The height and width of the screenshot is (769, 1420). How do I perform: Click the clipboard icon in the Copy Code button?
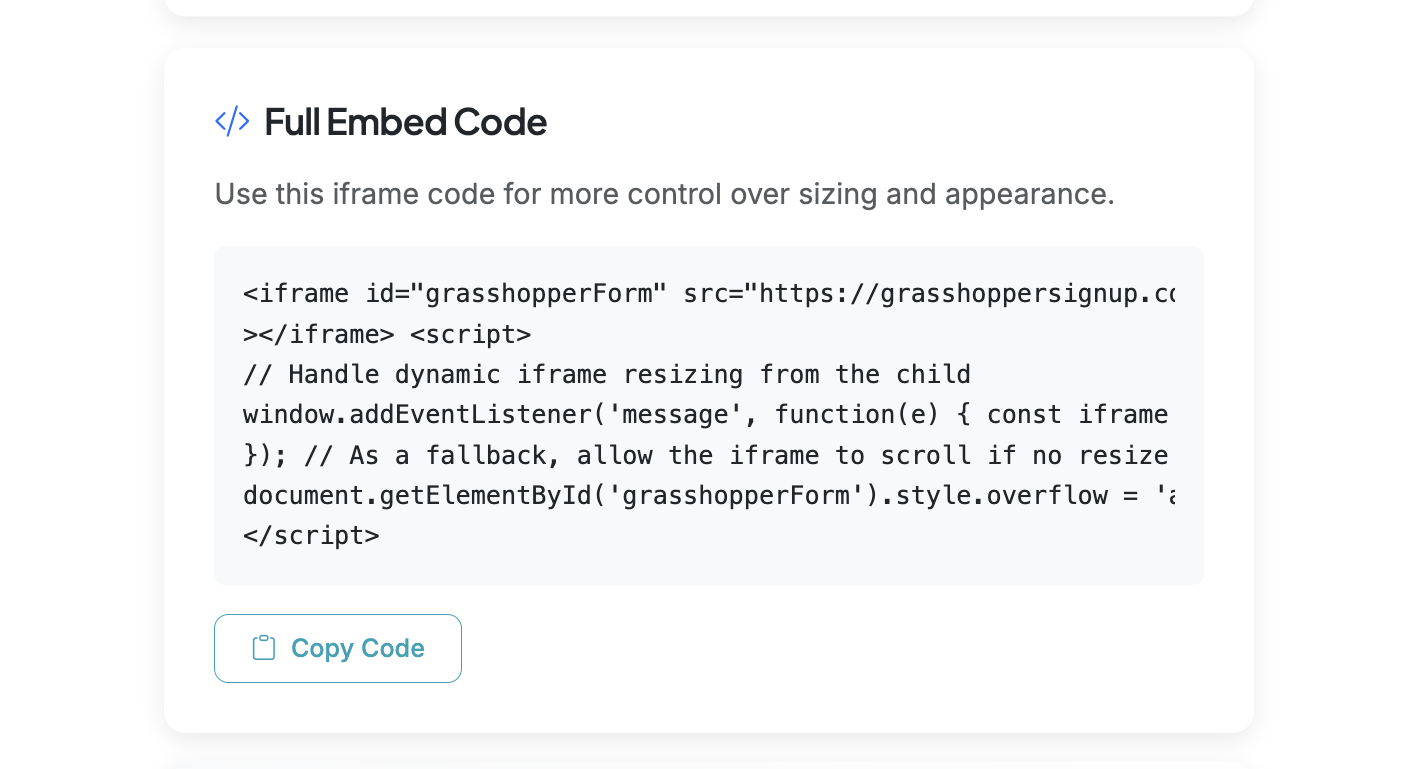coord(263,648)
